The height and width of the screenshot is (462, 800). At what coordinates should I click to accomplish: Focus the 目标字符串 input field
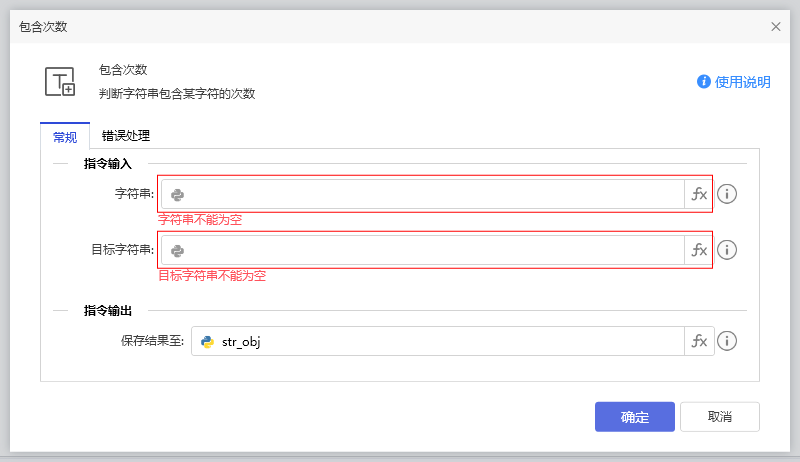pos(430,250)
